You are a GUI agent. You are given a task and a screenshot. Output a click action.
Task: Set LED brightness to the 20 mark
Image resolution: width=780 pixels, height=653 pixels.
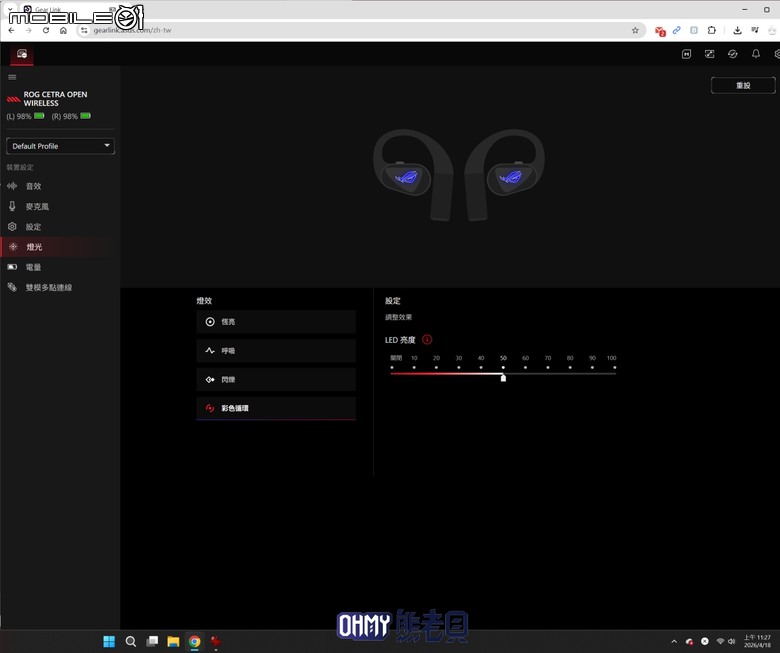point(436,368)
